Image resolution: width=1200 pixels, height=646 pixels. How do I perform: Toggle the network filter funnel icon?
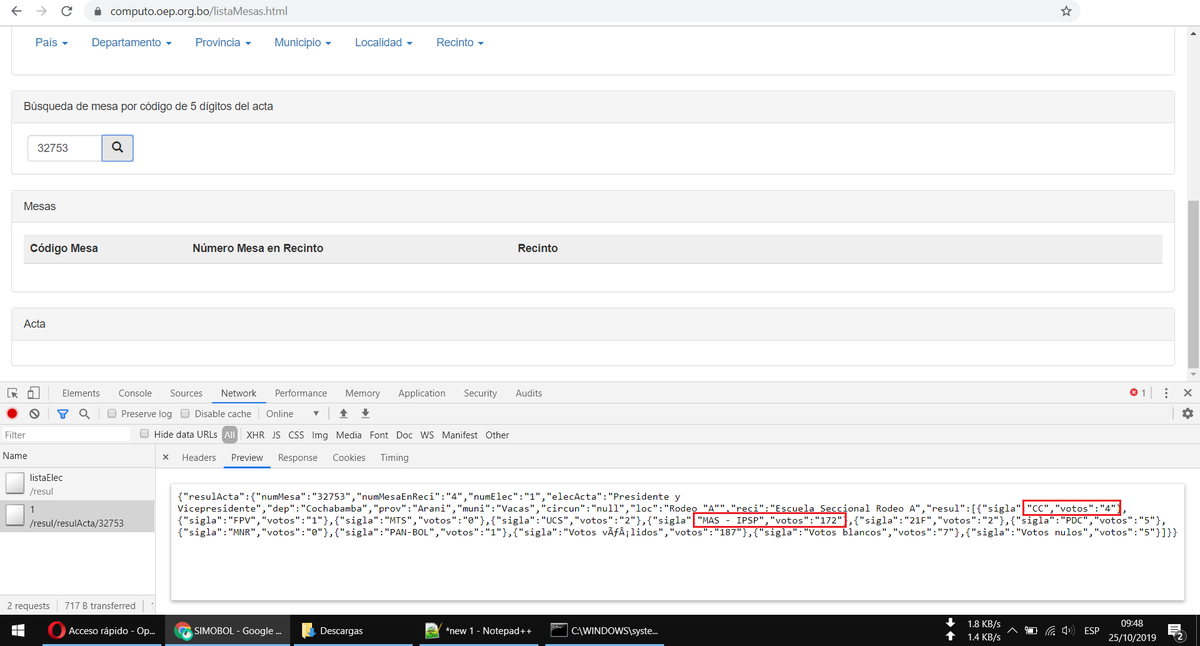pyautogui.click(x=63, y=414)
